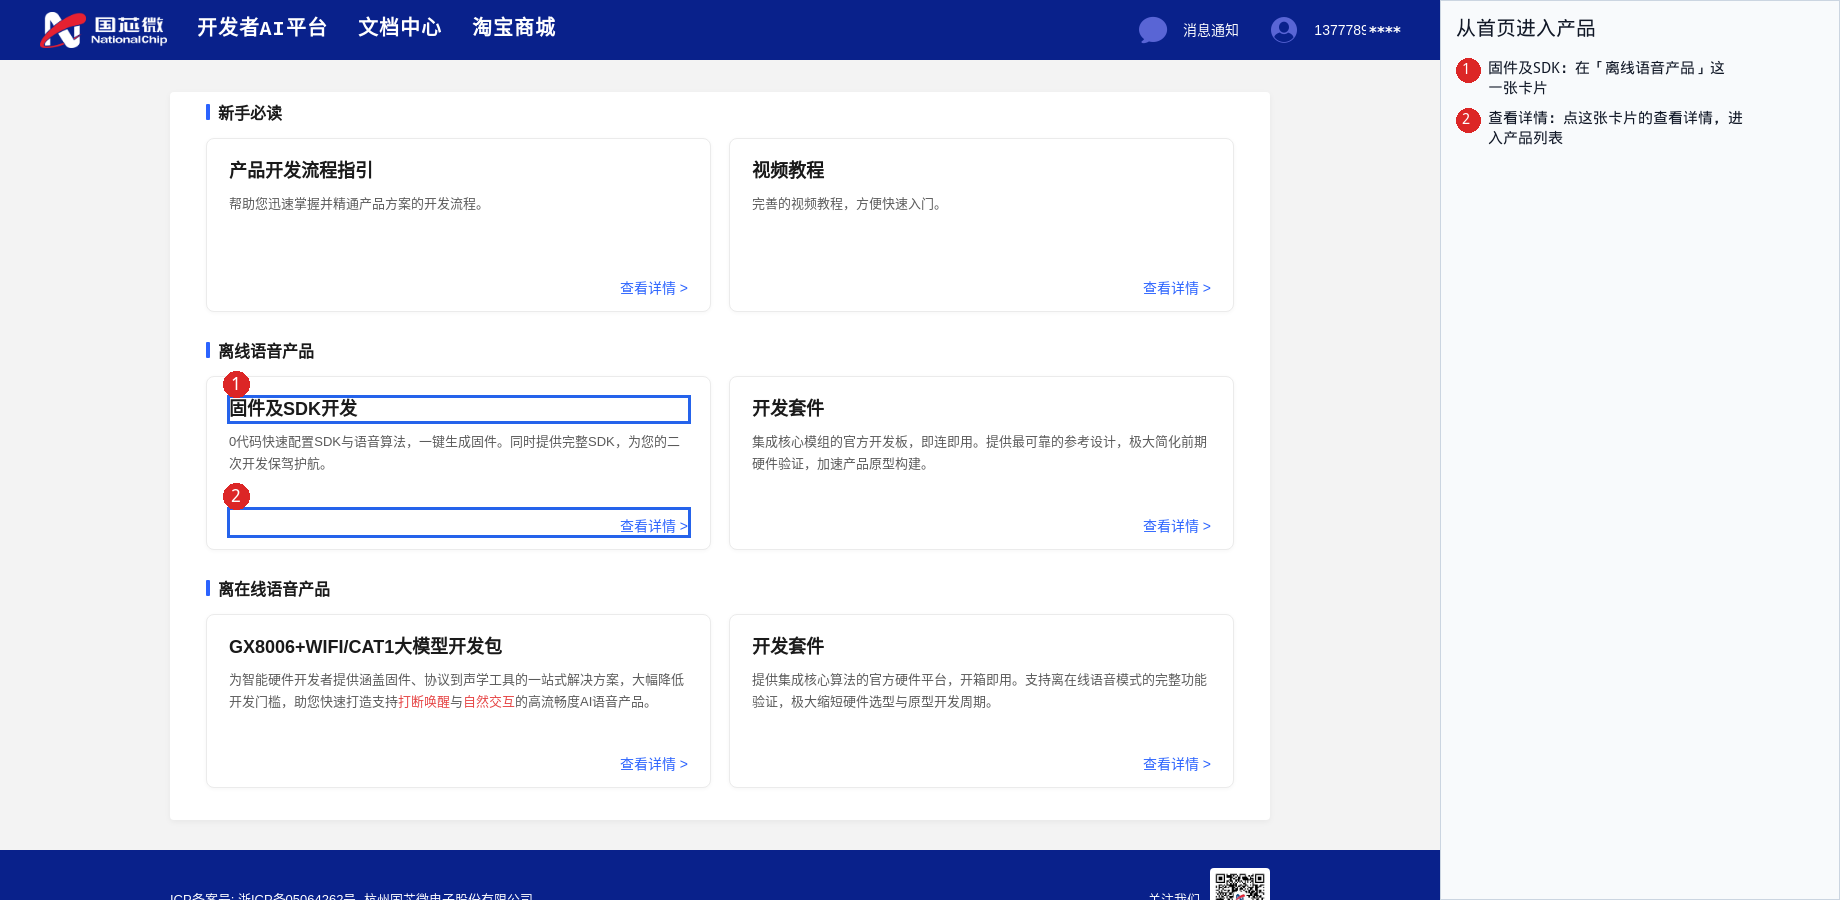Viewport: 1840px width, 900px height.
Task: Click the 新手必读 section heading
Action: point(250,113)
